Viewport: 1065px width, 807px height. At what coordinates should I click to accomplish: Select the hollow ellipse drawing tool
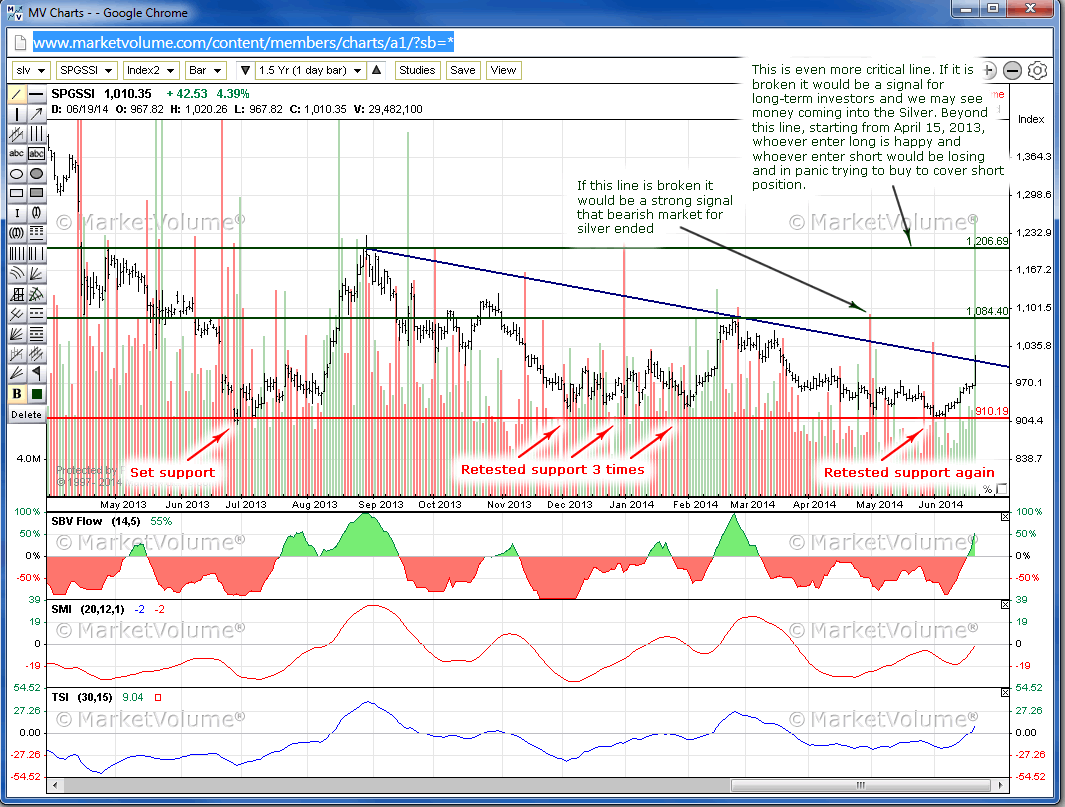(17, 173)
